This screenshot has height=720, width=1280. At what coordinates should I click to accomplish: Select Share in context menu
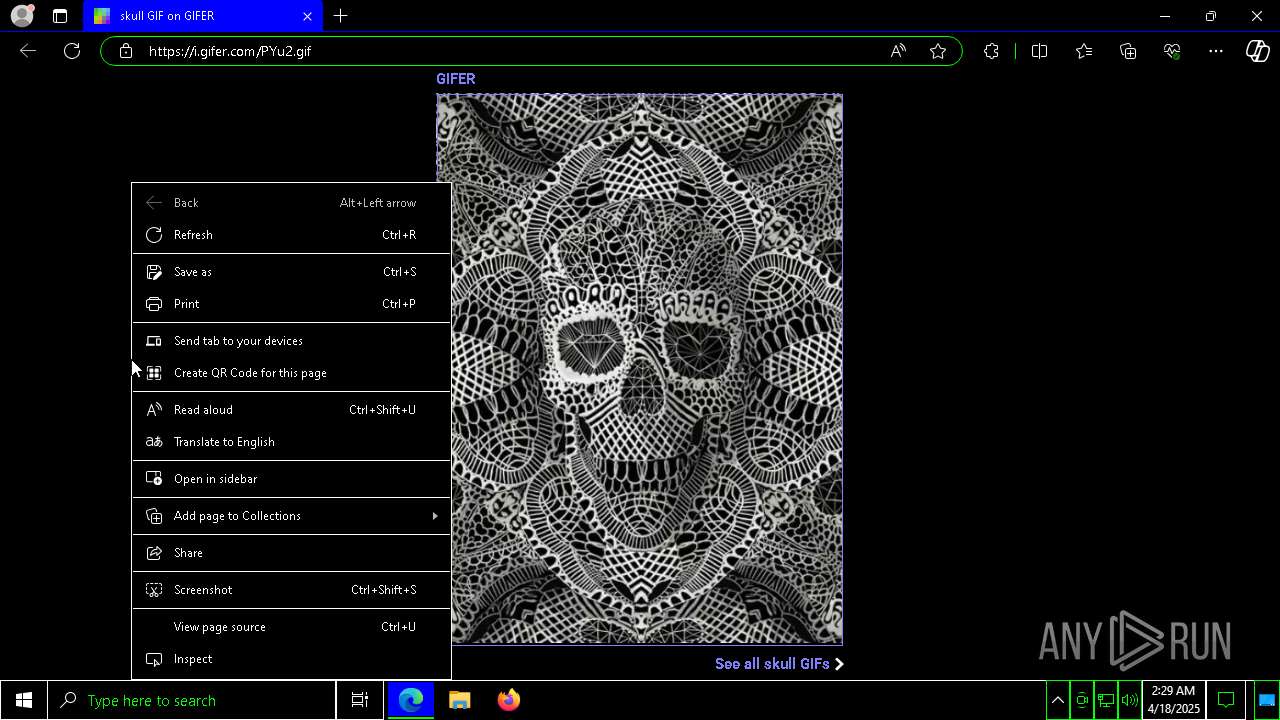pyautogui.click(x=291, y=553)
